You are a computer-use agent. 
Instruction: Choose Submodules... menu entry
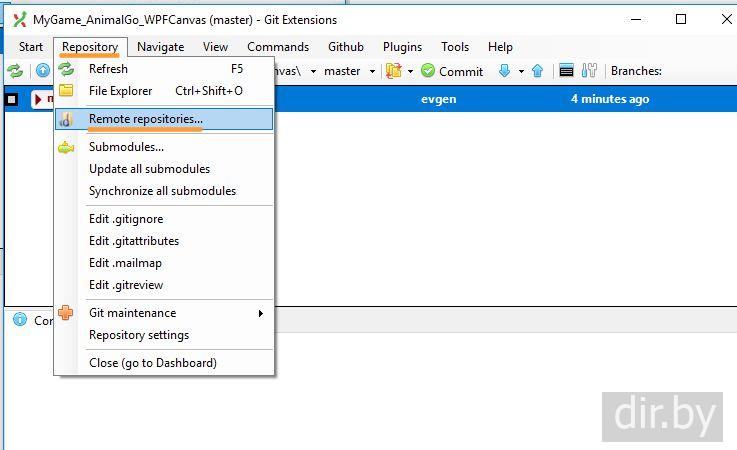tap(164, 147)
